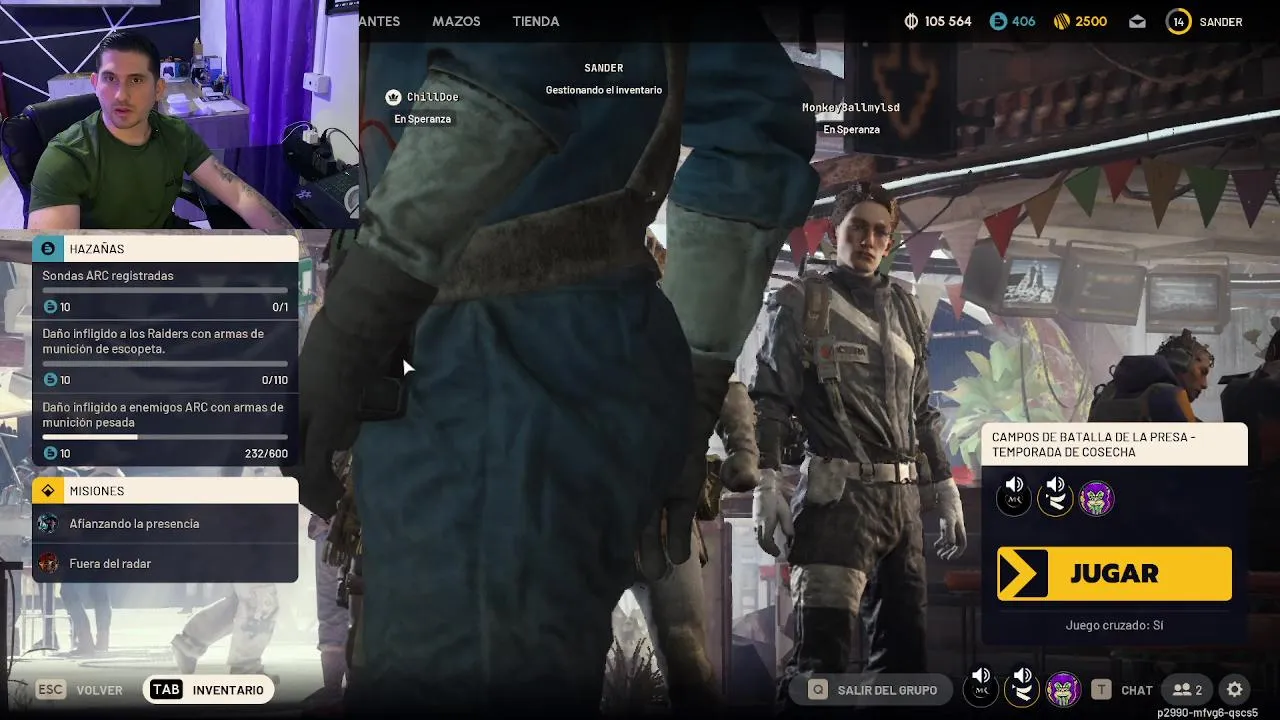Open the SANDER profile name in the top bar
The width and height of the screenshot is (1280, 720).
tap(1221, 22)
